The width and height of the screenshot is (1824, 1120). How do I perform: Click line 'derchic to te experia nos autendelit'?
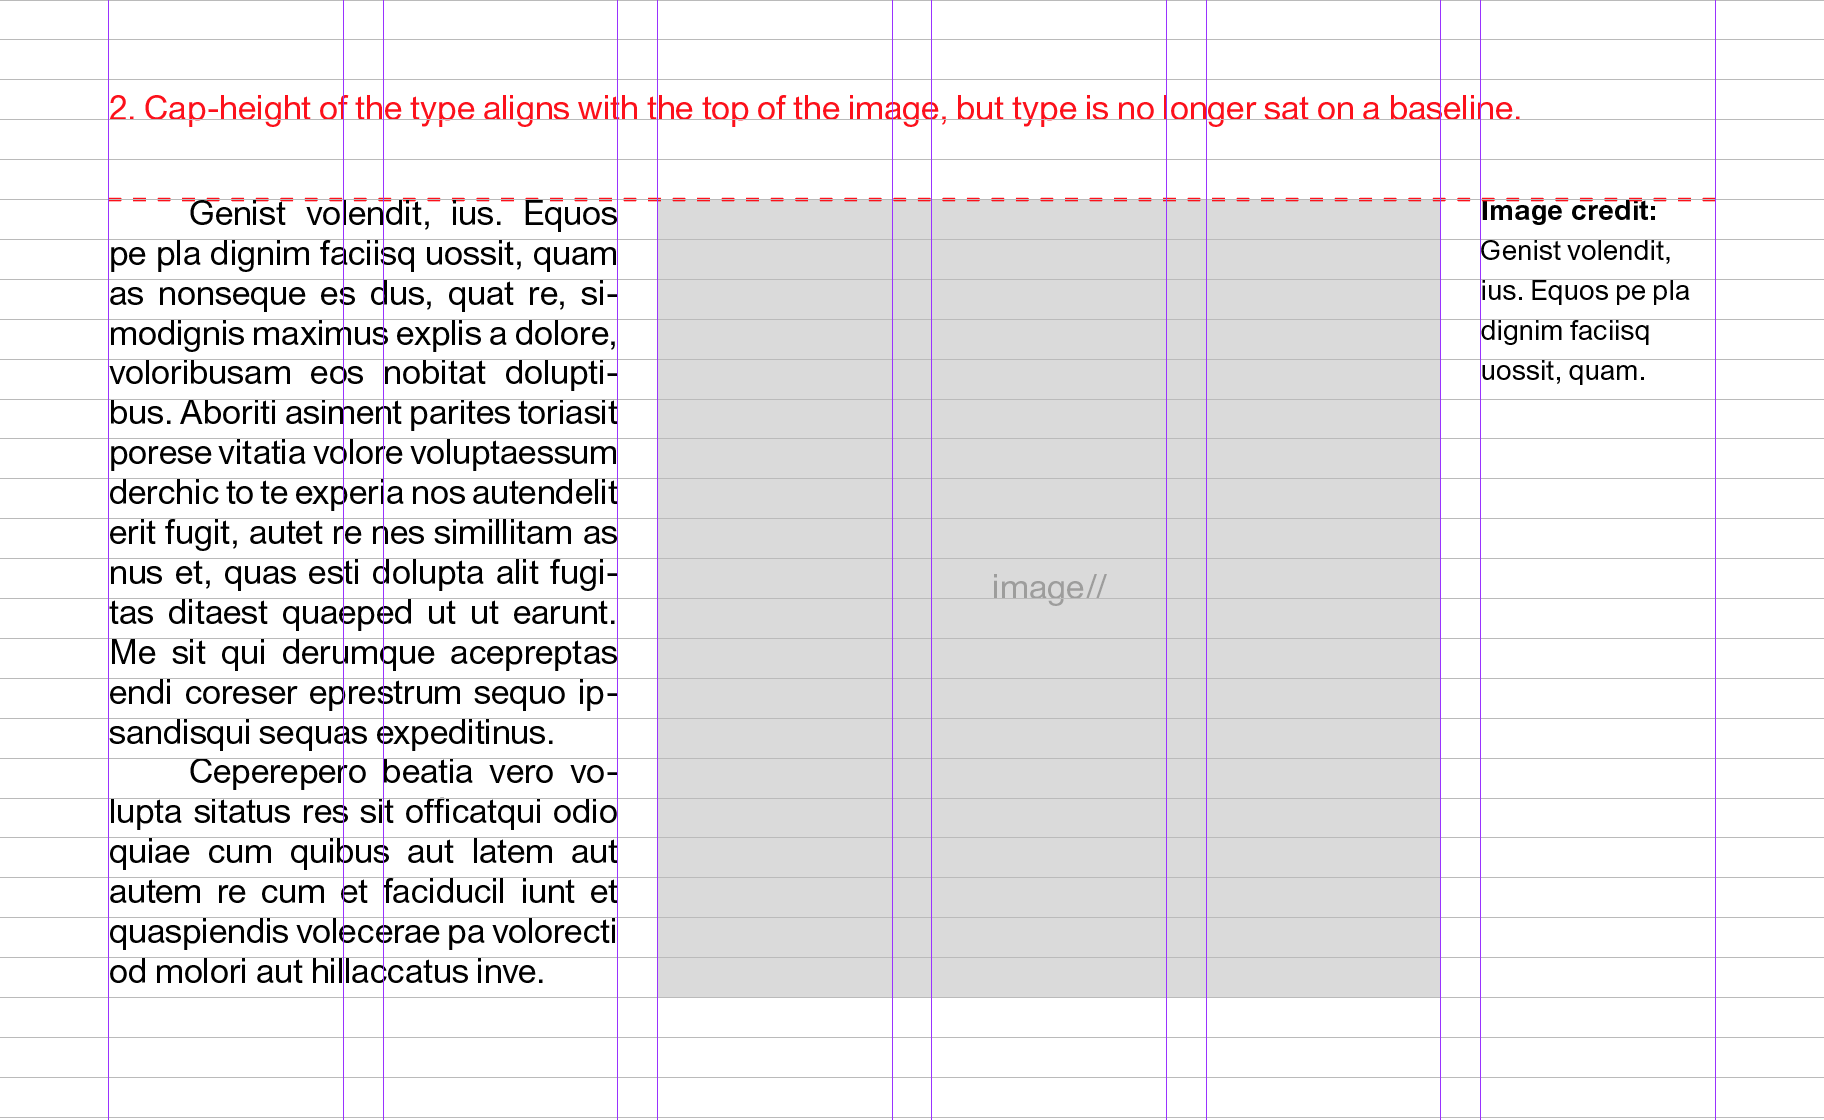[363, 494]
